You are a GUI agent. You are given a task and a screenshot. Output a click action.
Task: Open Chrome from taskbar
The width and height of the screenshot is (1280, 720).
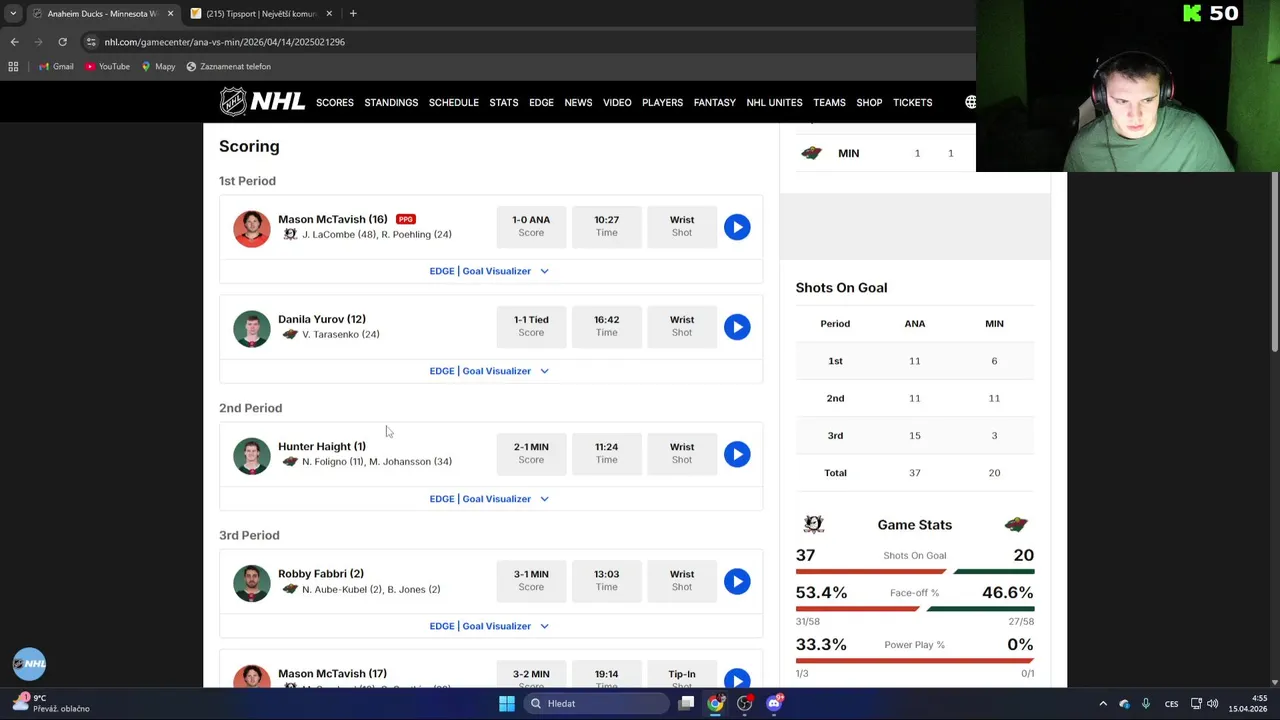click(716, 703)
